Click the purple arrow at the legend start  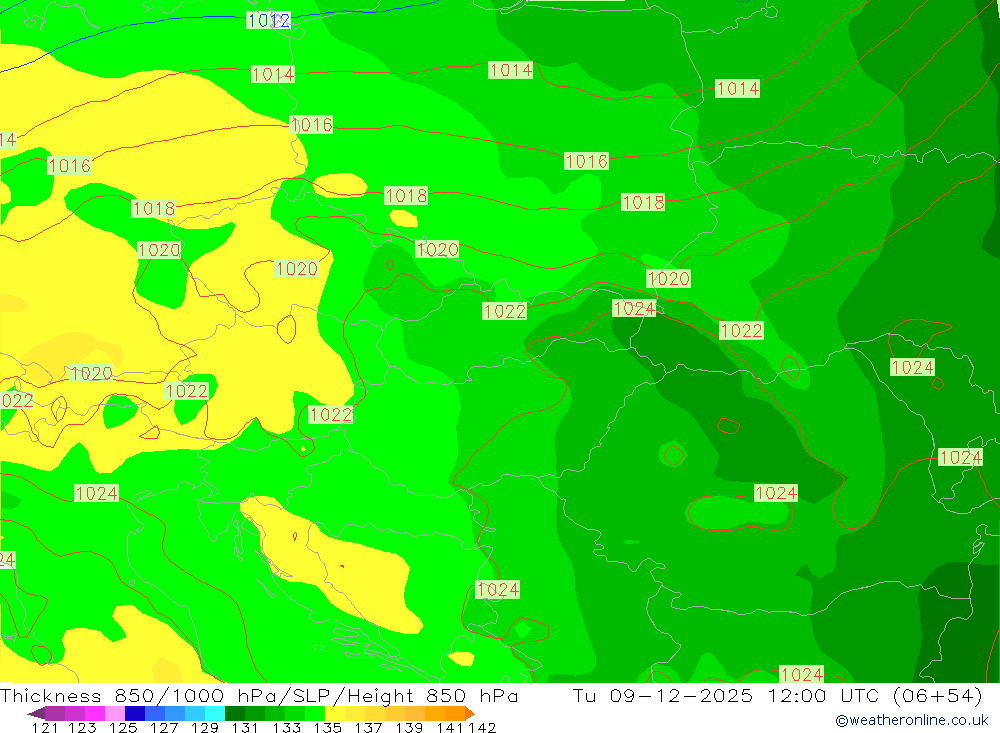[36, 713]
